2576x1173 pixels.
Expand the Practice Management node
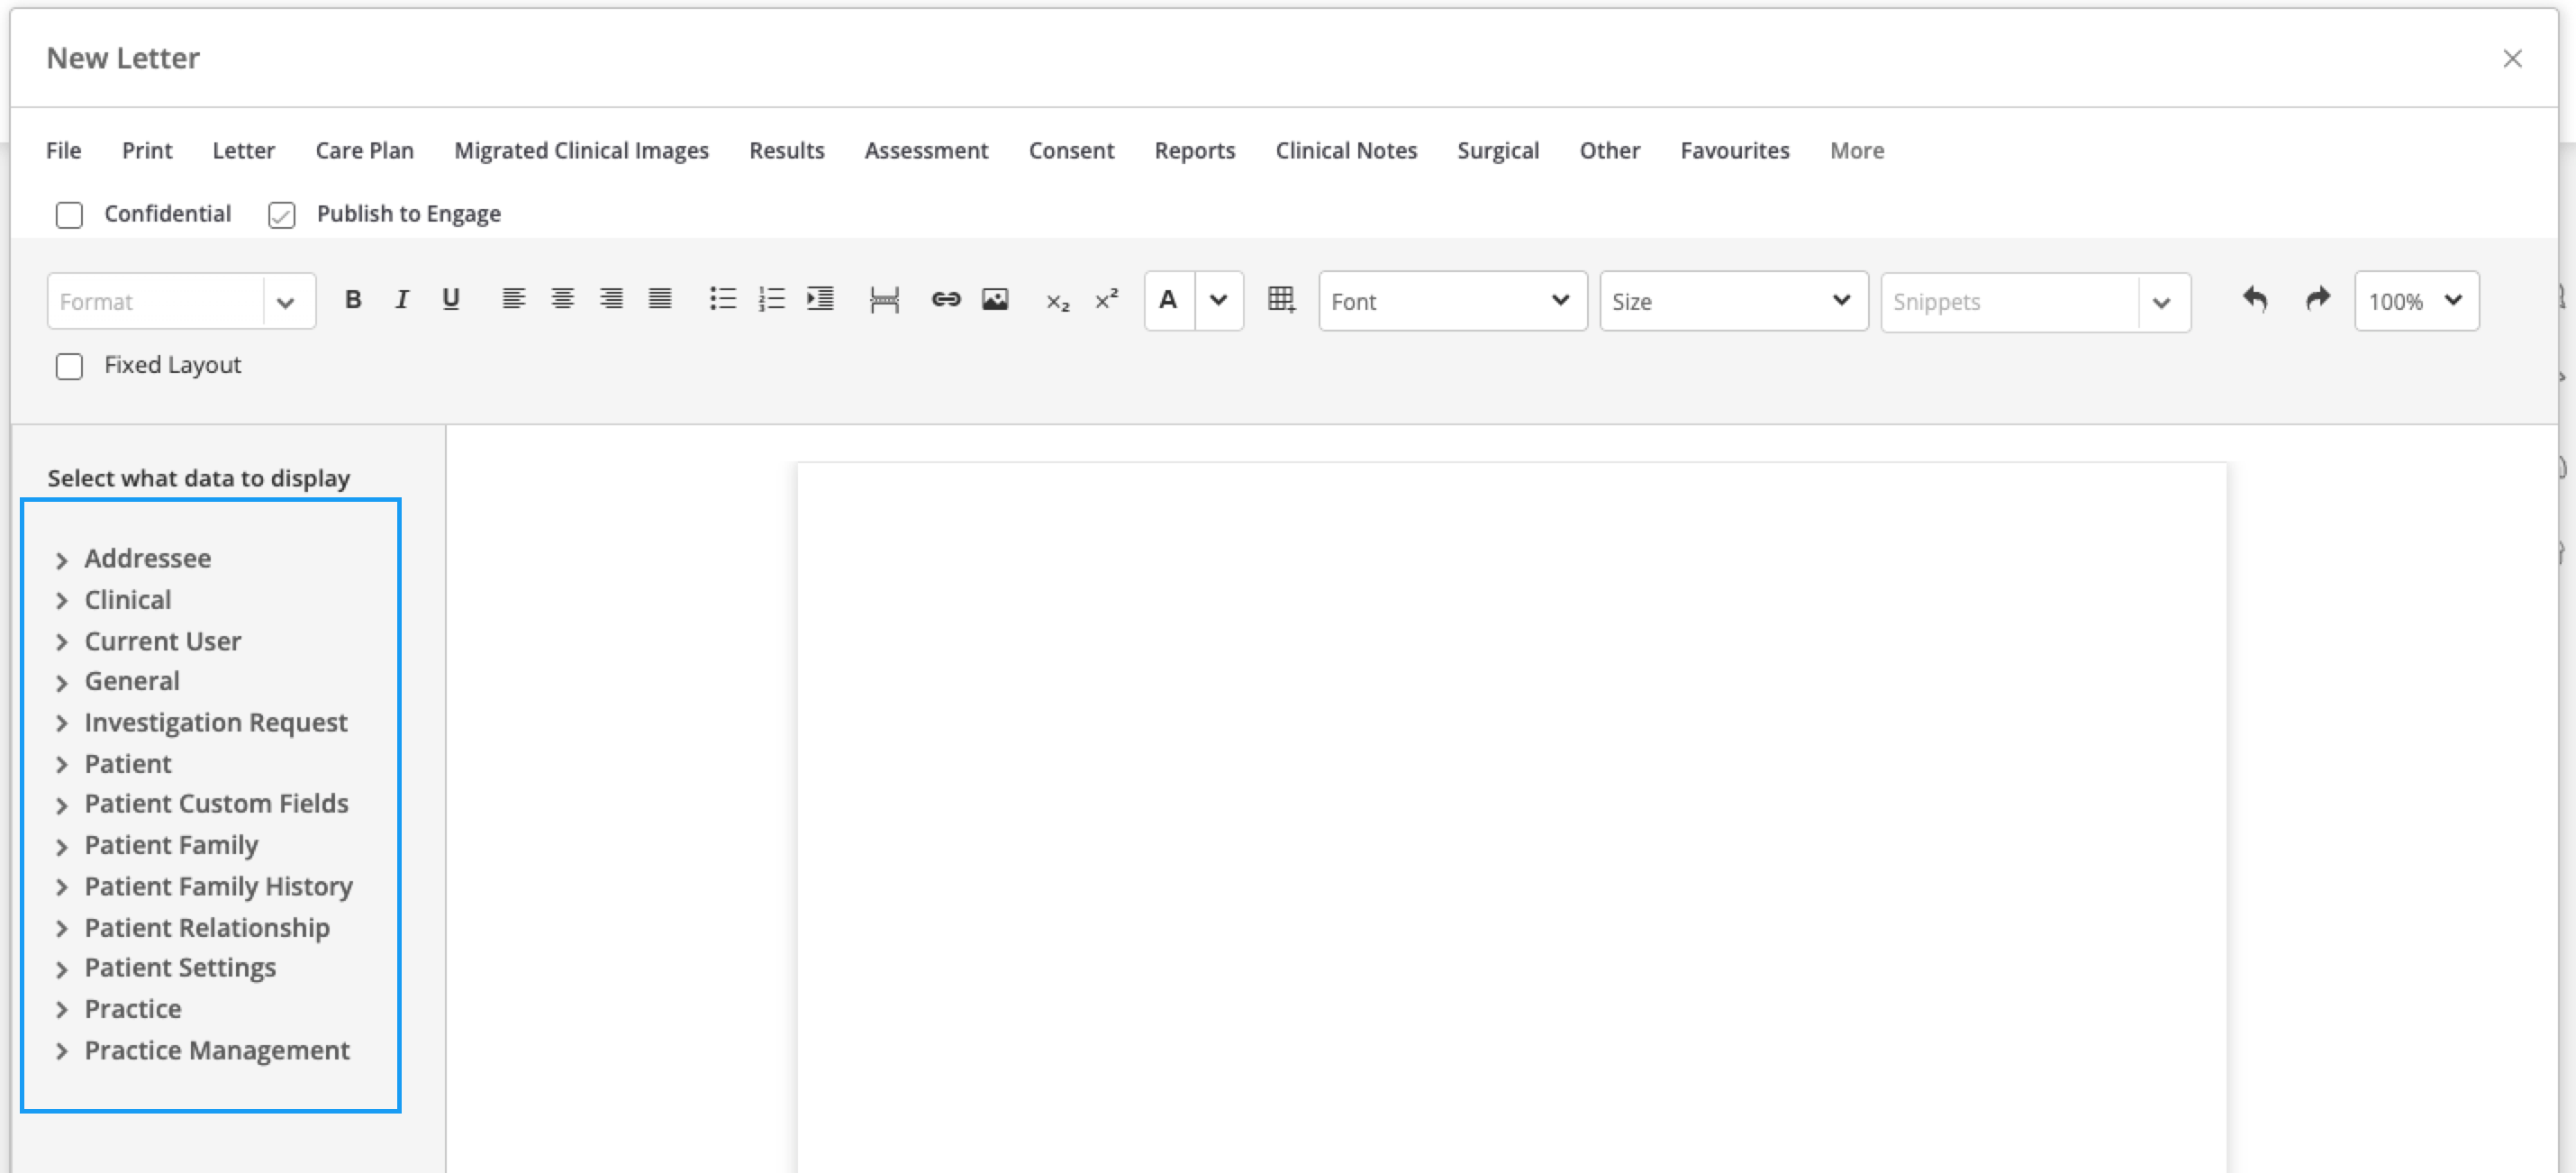coord(62,1051)
